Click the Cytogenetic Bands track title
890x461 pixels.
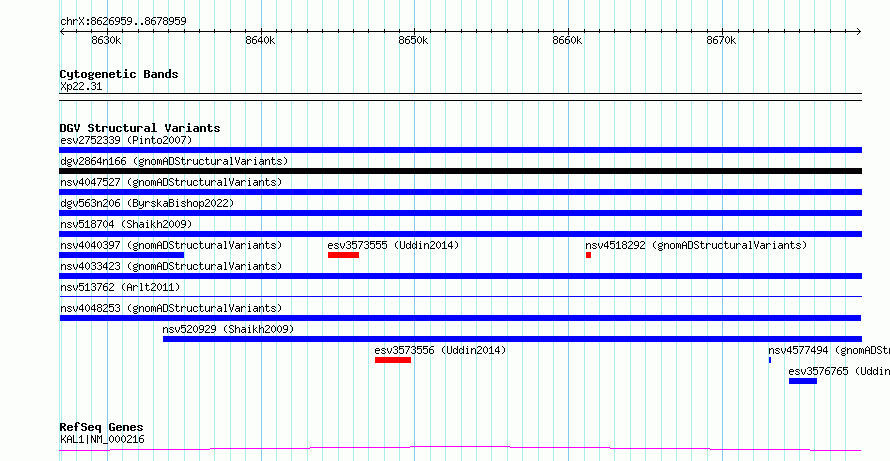(119, 74)
